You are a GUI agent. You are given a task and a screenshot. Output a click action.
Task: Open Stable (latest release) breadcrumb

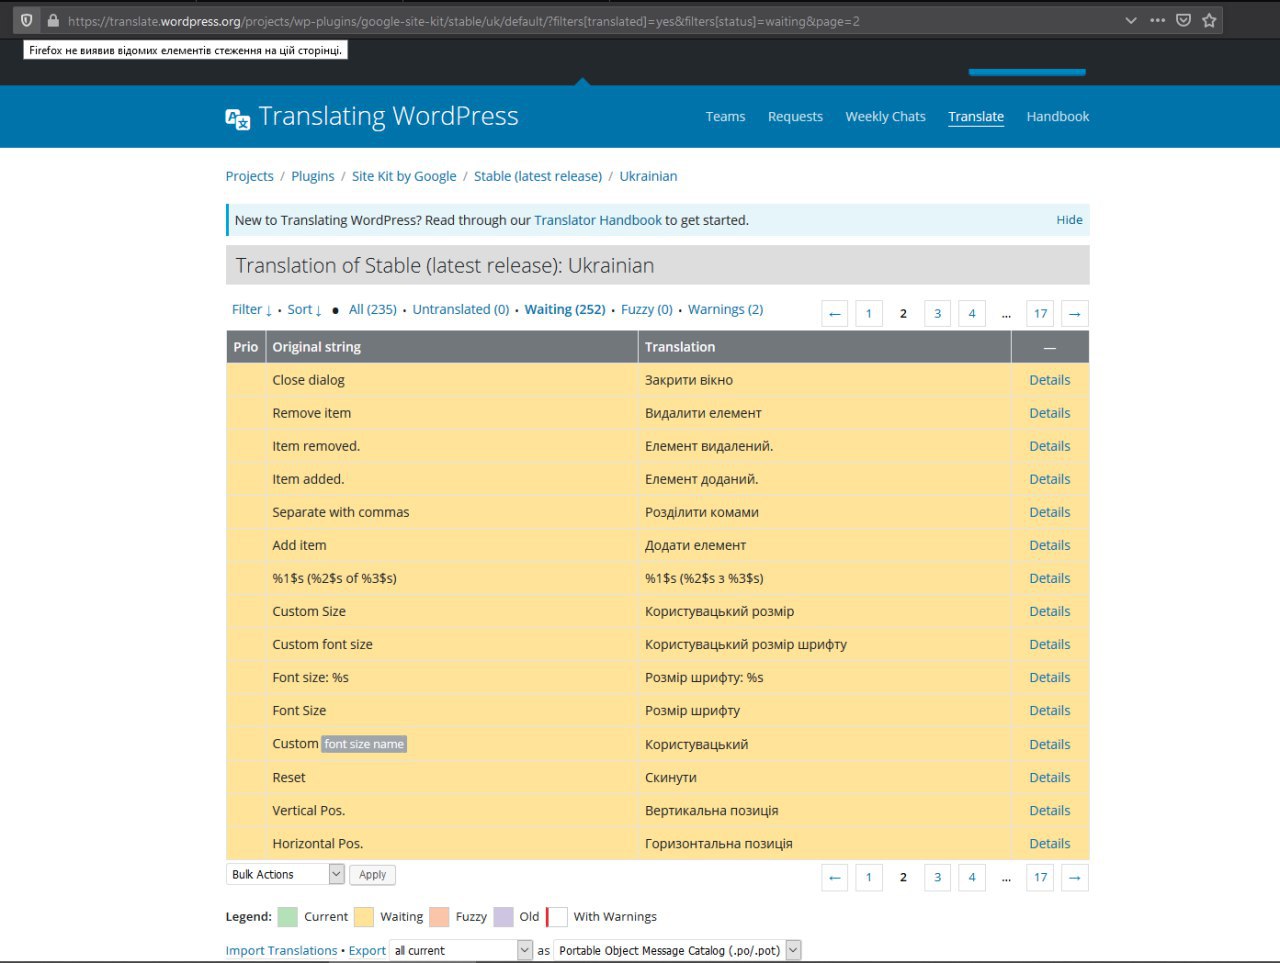pyautogui.click(x=538, y=176)
